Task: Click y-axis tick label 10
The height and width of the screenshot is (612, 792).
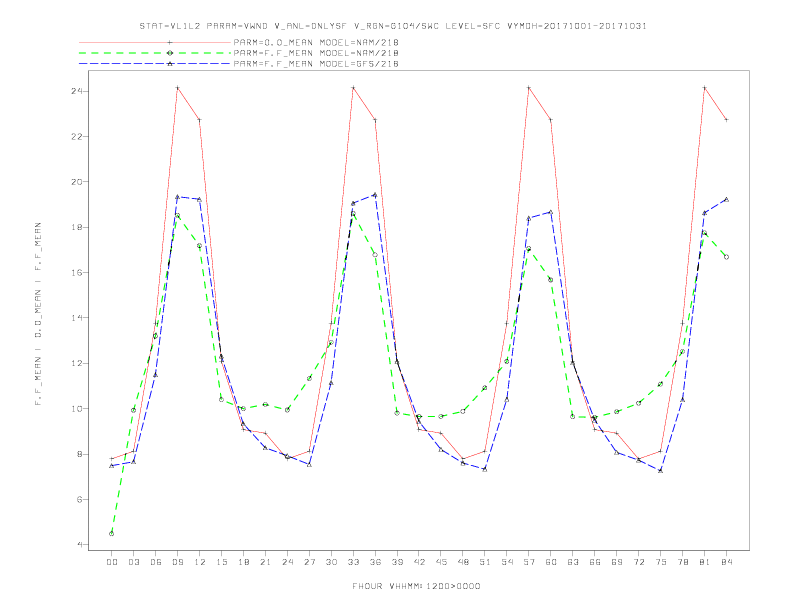Action: tap(77, 409)
